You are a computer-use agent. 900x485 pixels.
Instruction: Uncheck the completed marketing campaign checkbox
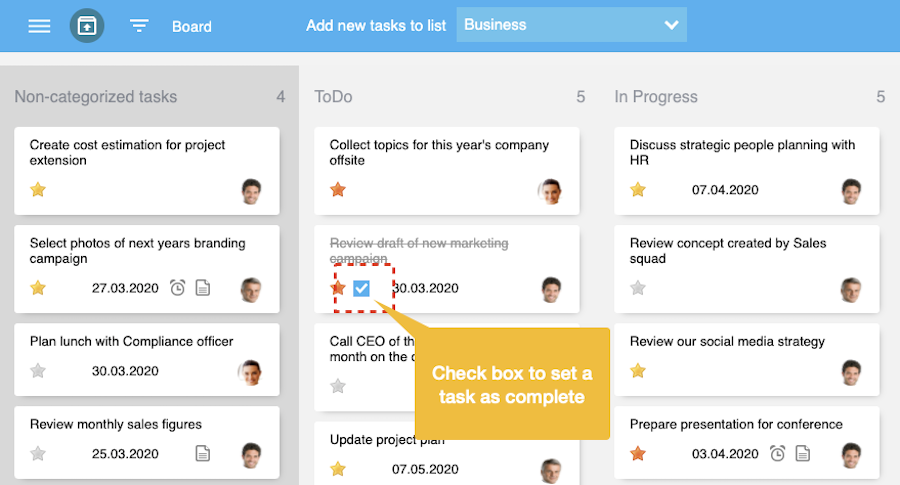click(362, 288)
